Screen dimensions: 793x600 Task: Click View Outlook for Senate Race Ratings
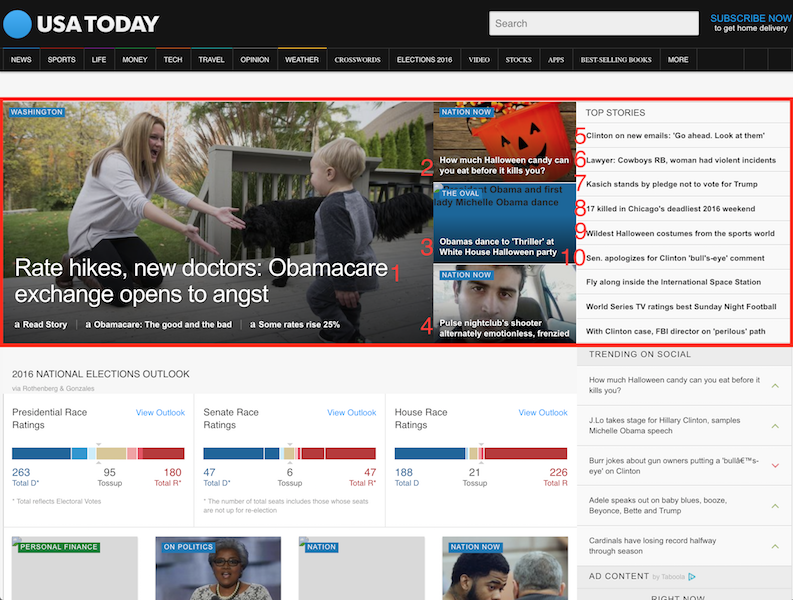point(351,413)
